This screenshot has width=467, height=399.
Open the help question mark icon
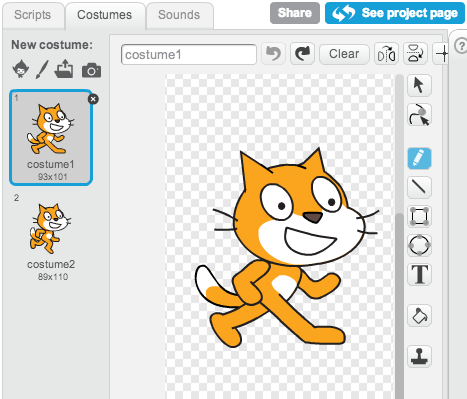click(461, 46)
